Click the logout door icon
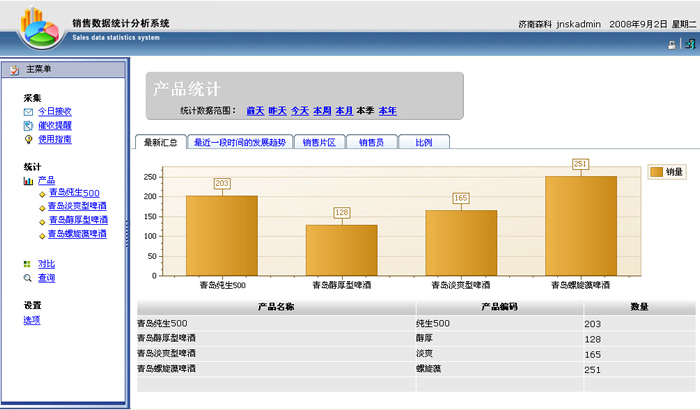 coord(689,44)
